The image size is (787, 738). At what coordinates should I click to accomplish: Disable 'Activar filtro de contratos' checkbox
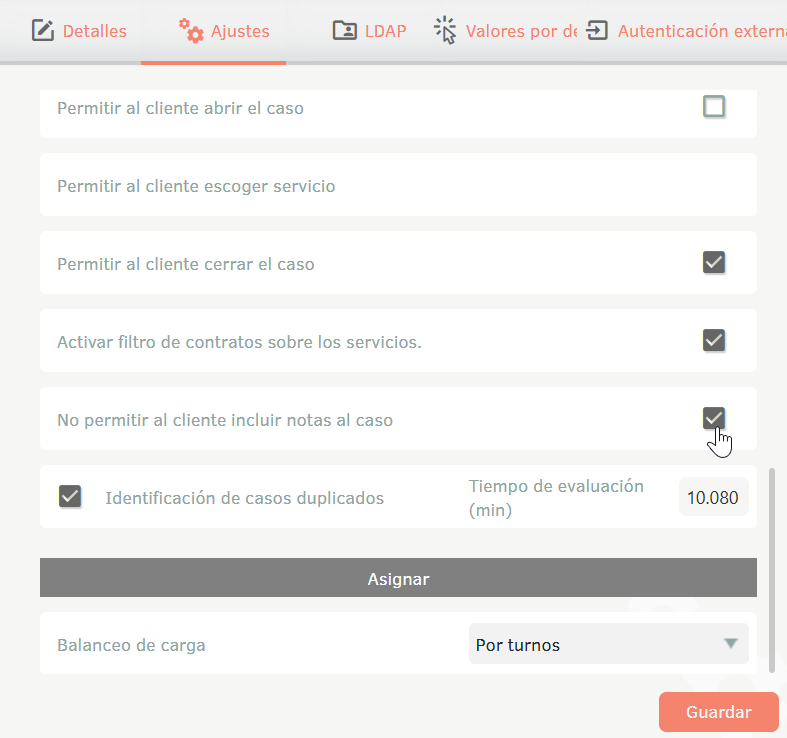click(x=714, y=341)
